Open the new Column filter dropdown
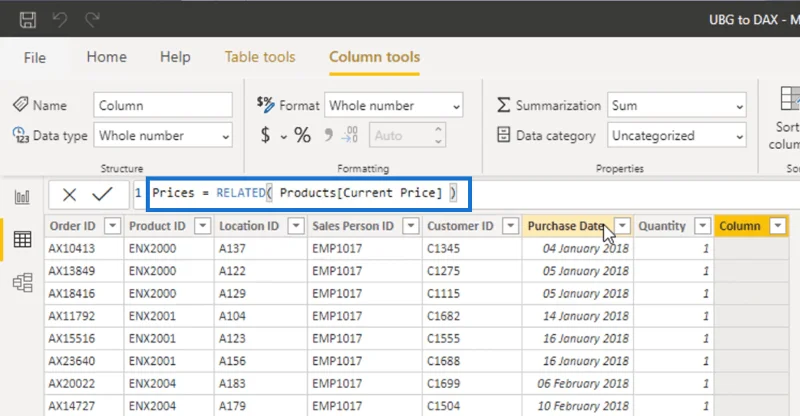 (x=778, y=226)
